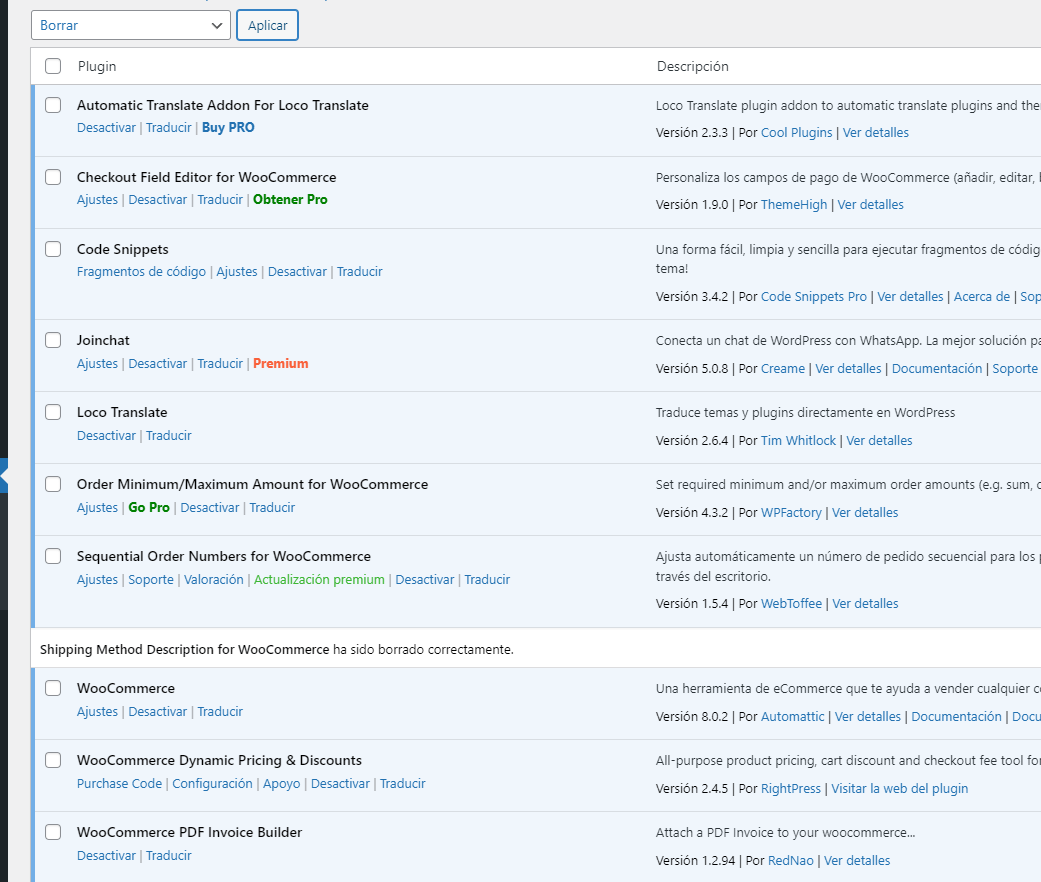This screenshot has width=1041, height=882.
Task: Visit the WPFactory author link
Action: pos(791,512)
